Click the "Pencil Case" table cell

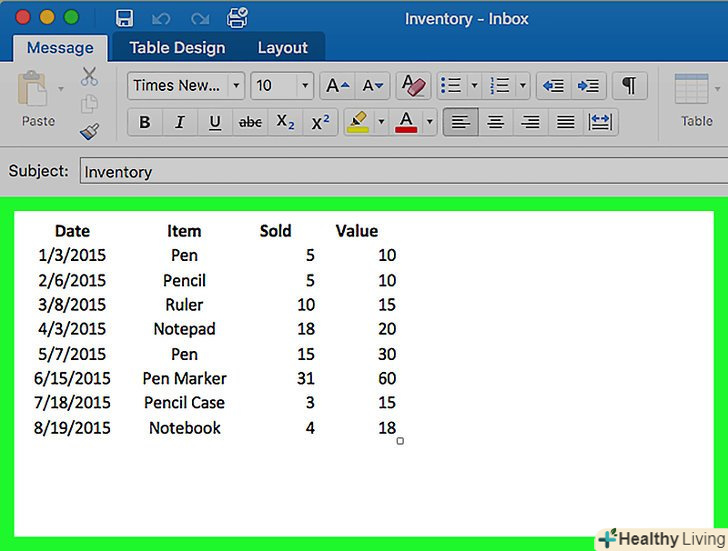click(184, 402)
